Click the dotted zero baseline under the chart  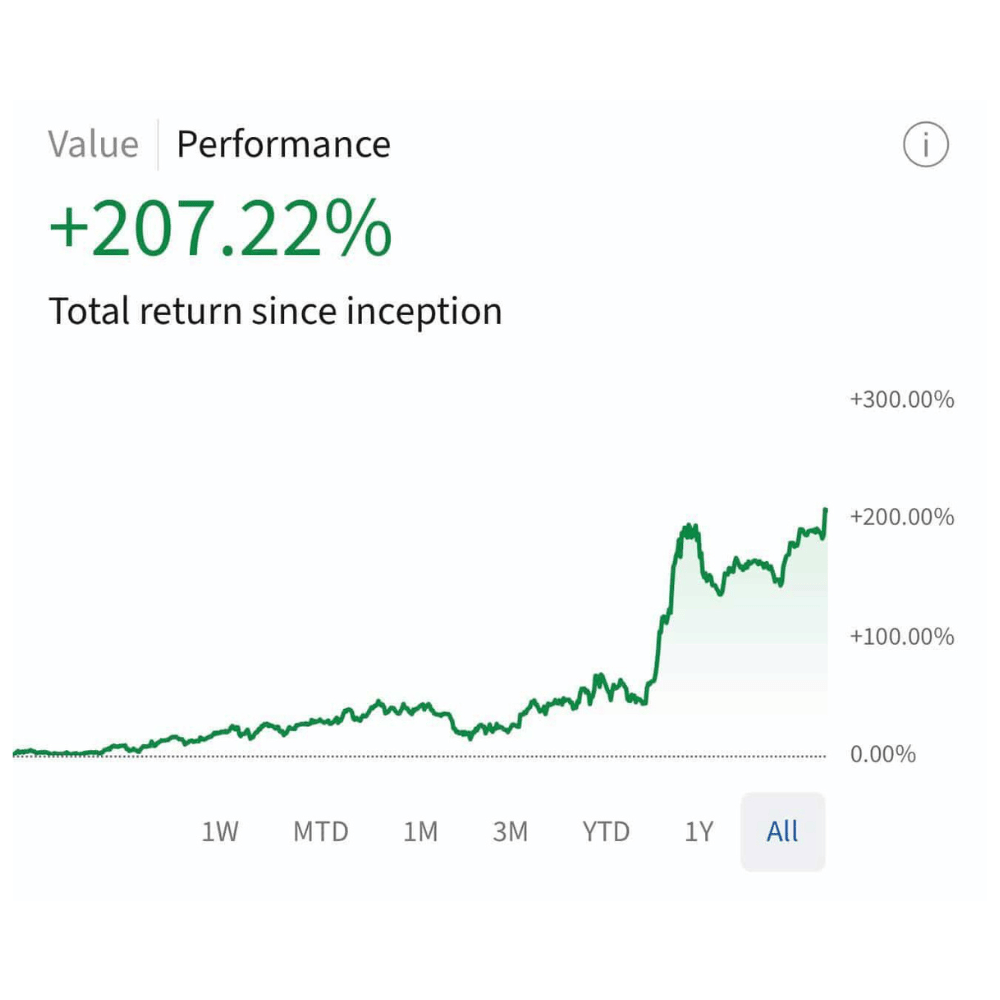[x=400, y=757]
